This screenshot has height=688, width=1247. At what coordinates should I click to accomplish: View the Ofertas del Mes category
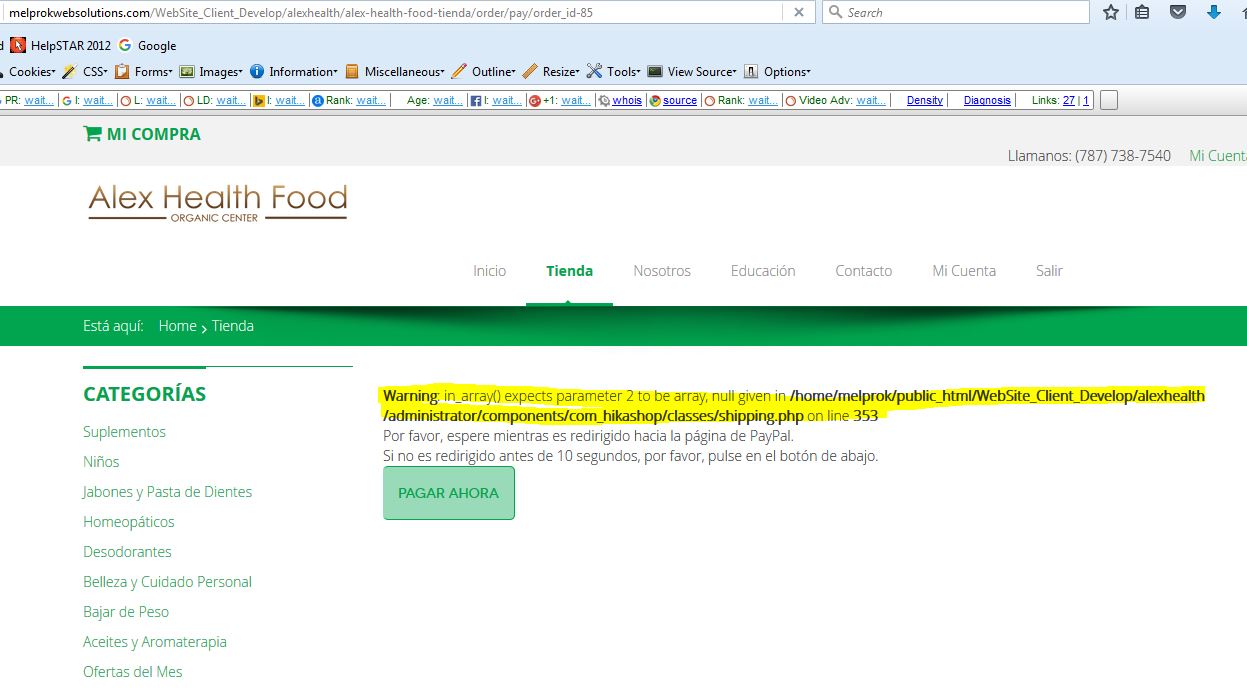(x=133, y=672)
